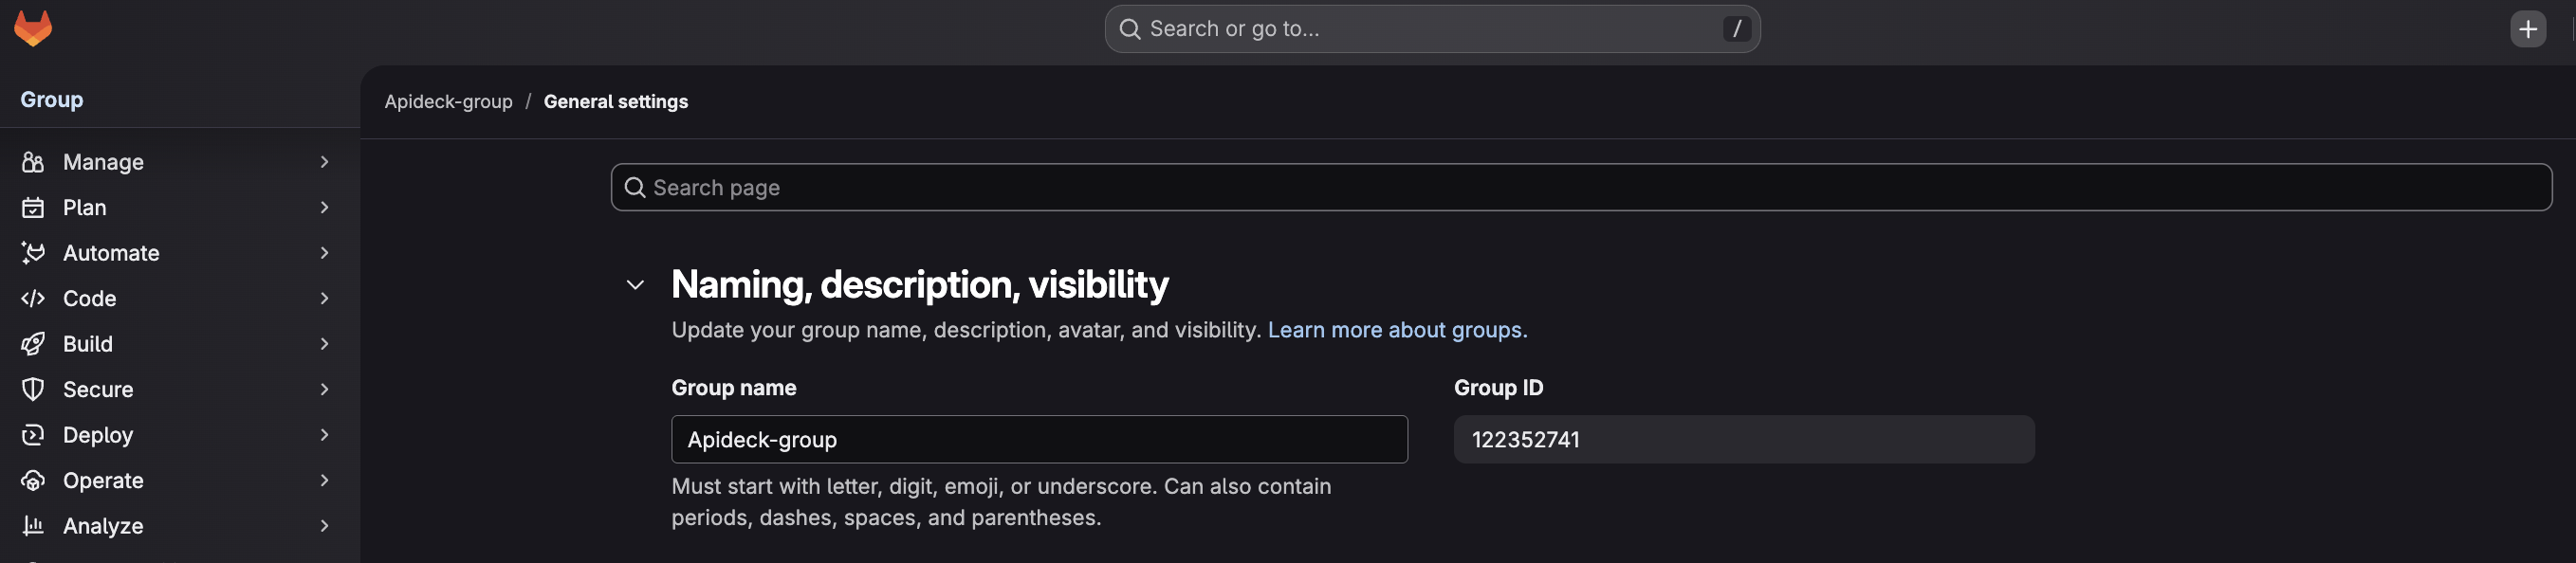Open the GitLab home logo
Screen dimensions: 2576x563
[33, 28]
